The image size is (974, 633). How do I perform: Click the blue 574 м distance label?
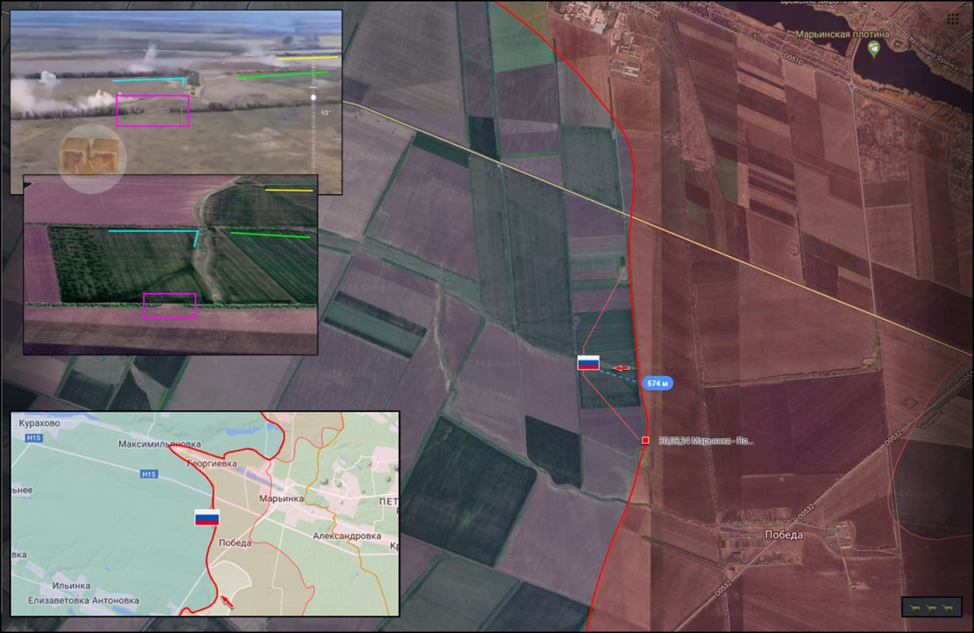[657, 383]
